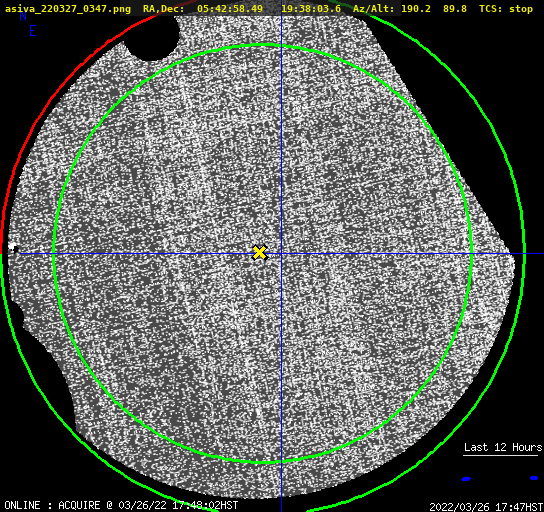Click the Az/Alt label
Screen dimensions: 544x512
374,9
